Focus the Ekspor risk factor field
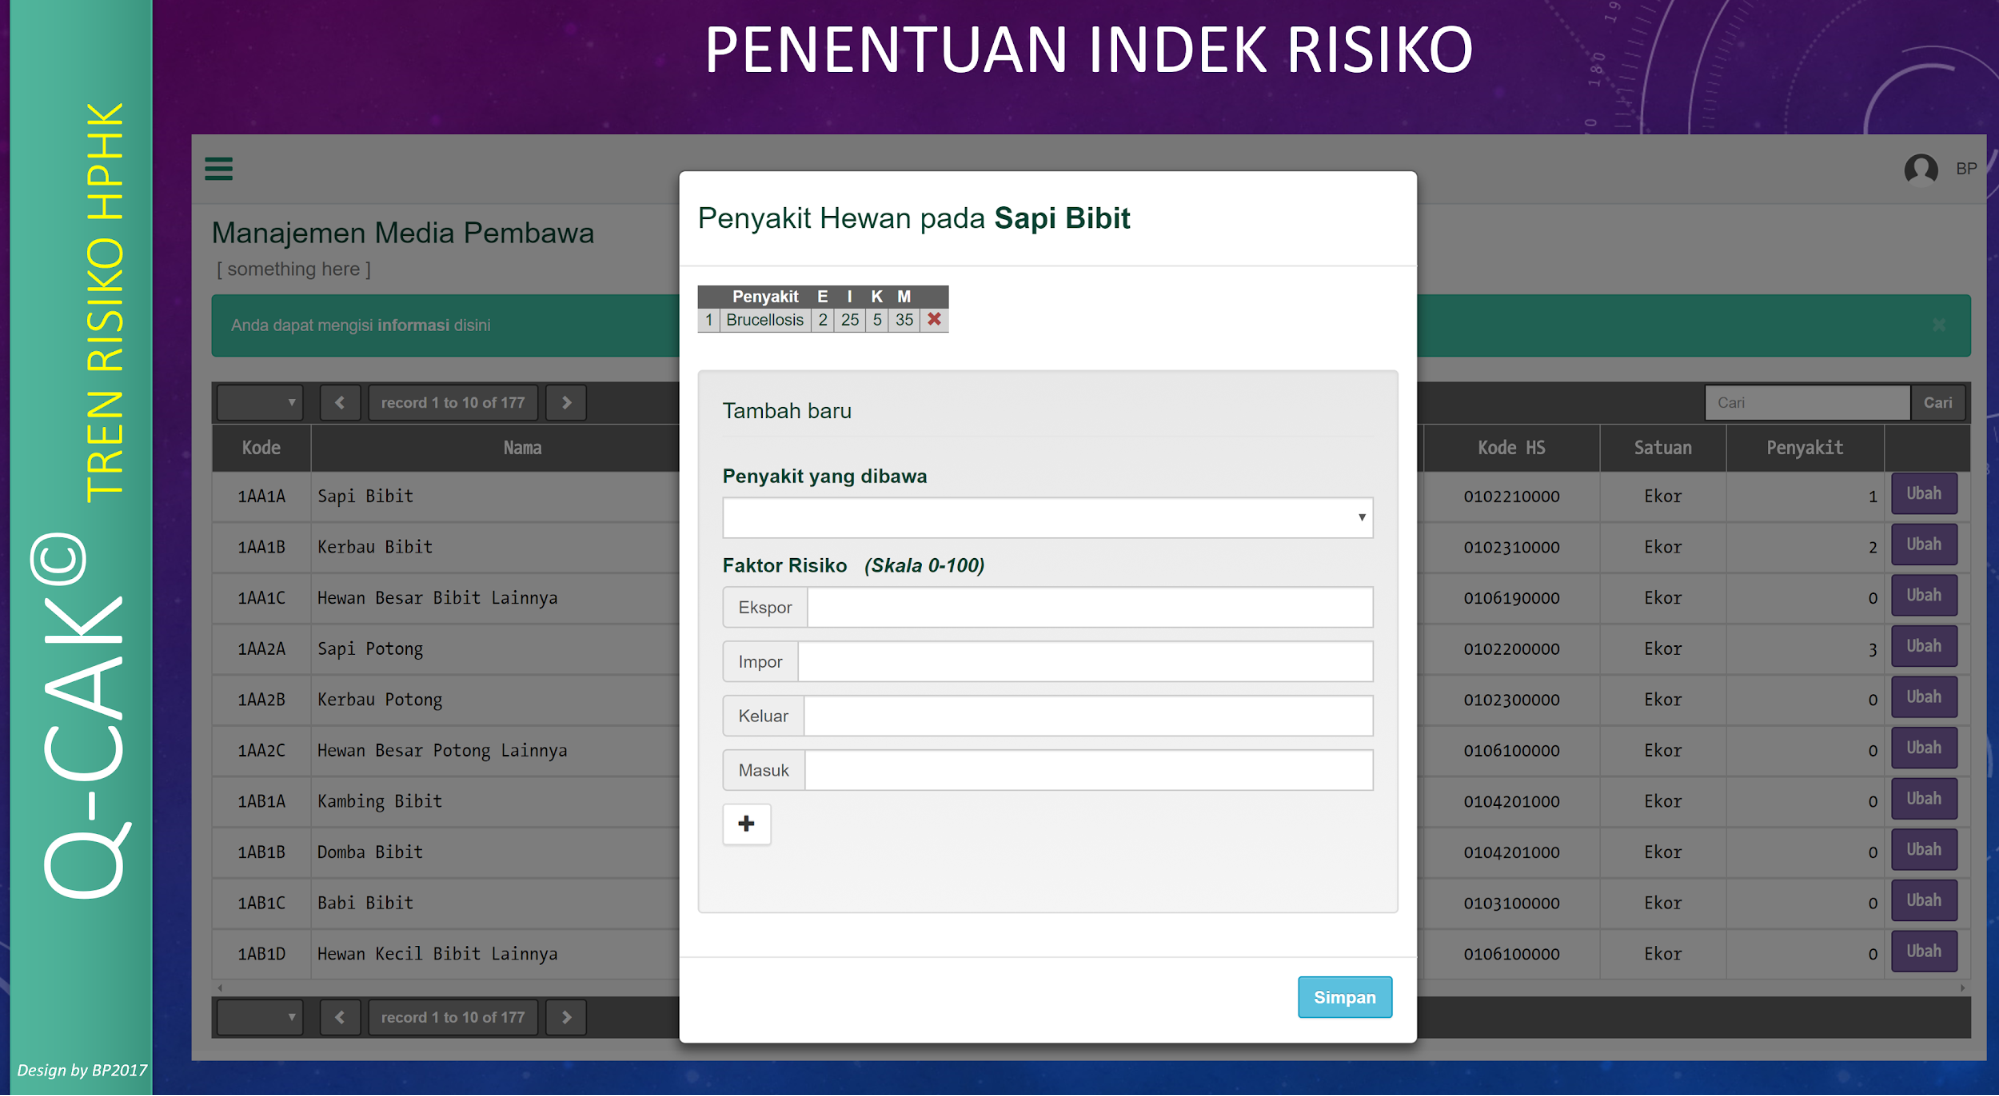The width and height of the screenshot is (1999, 1096). pos(1089,607)
